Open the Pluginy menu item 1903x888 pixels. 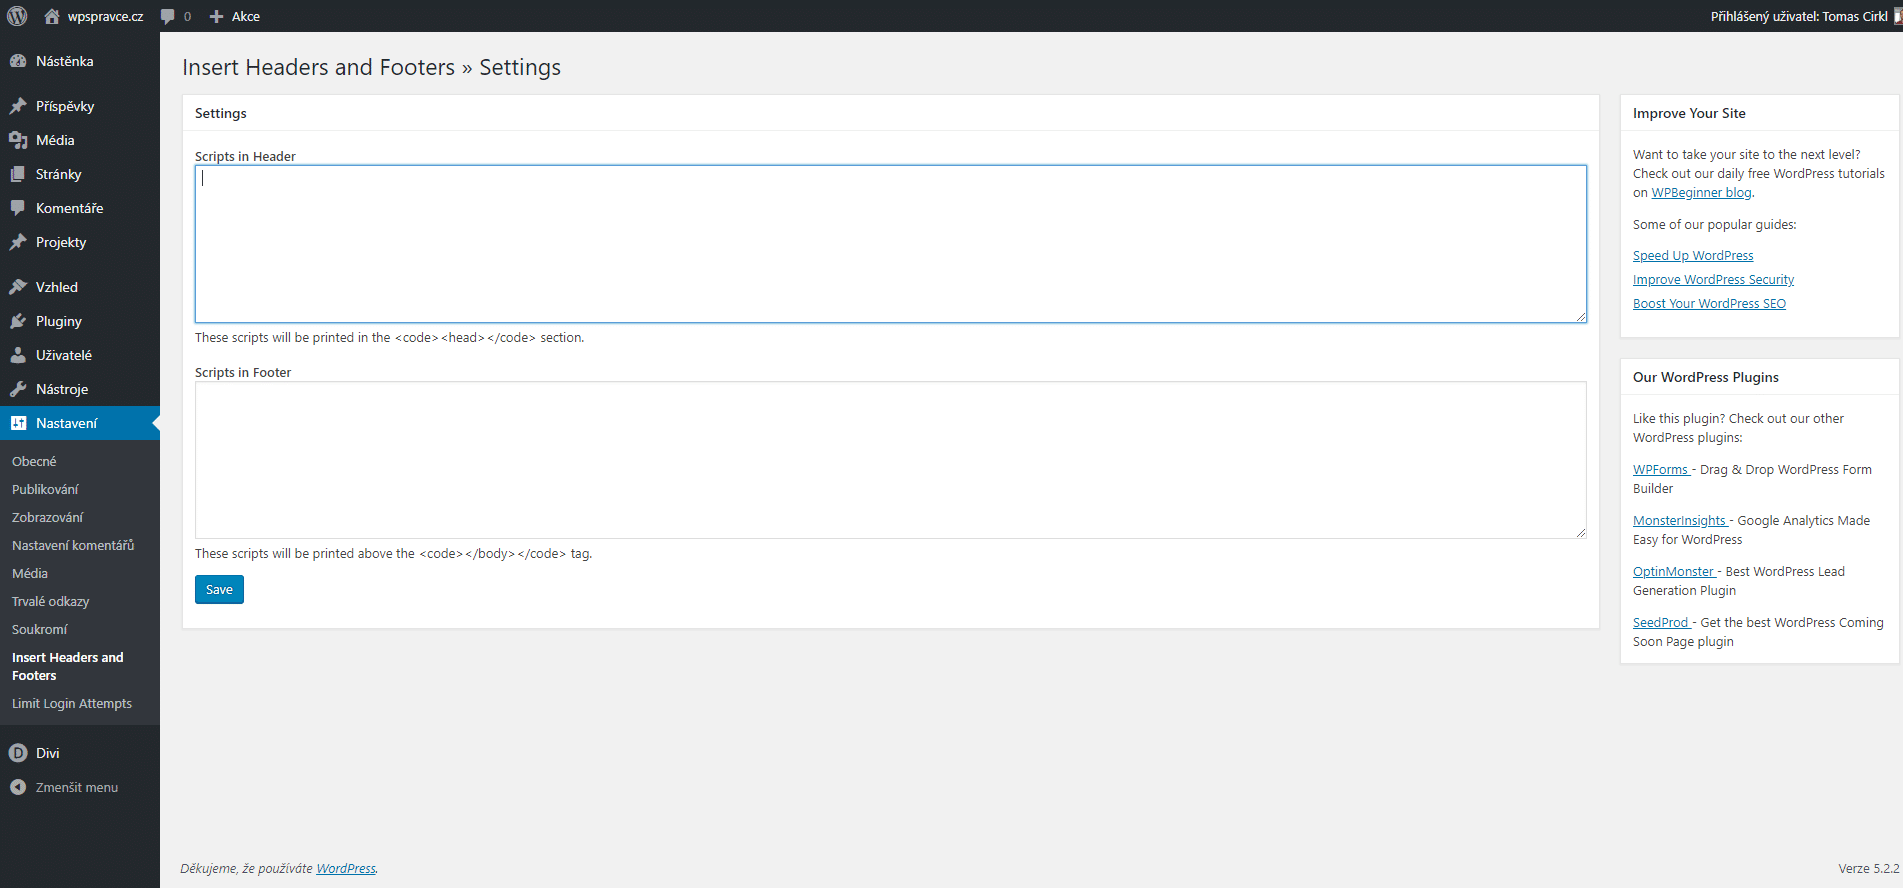(x=59, y=321)
